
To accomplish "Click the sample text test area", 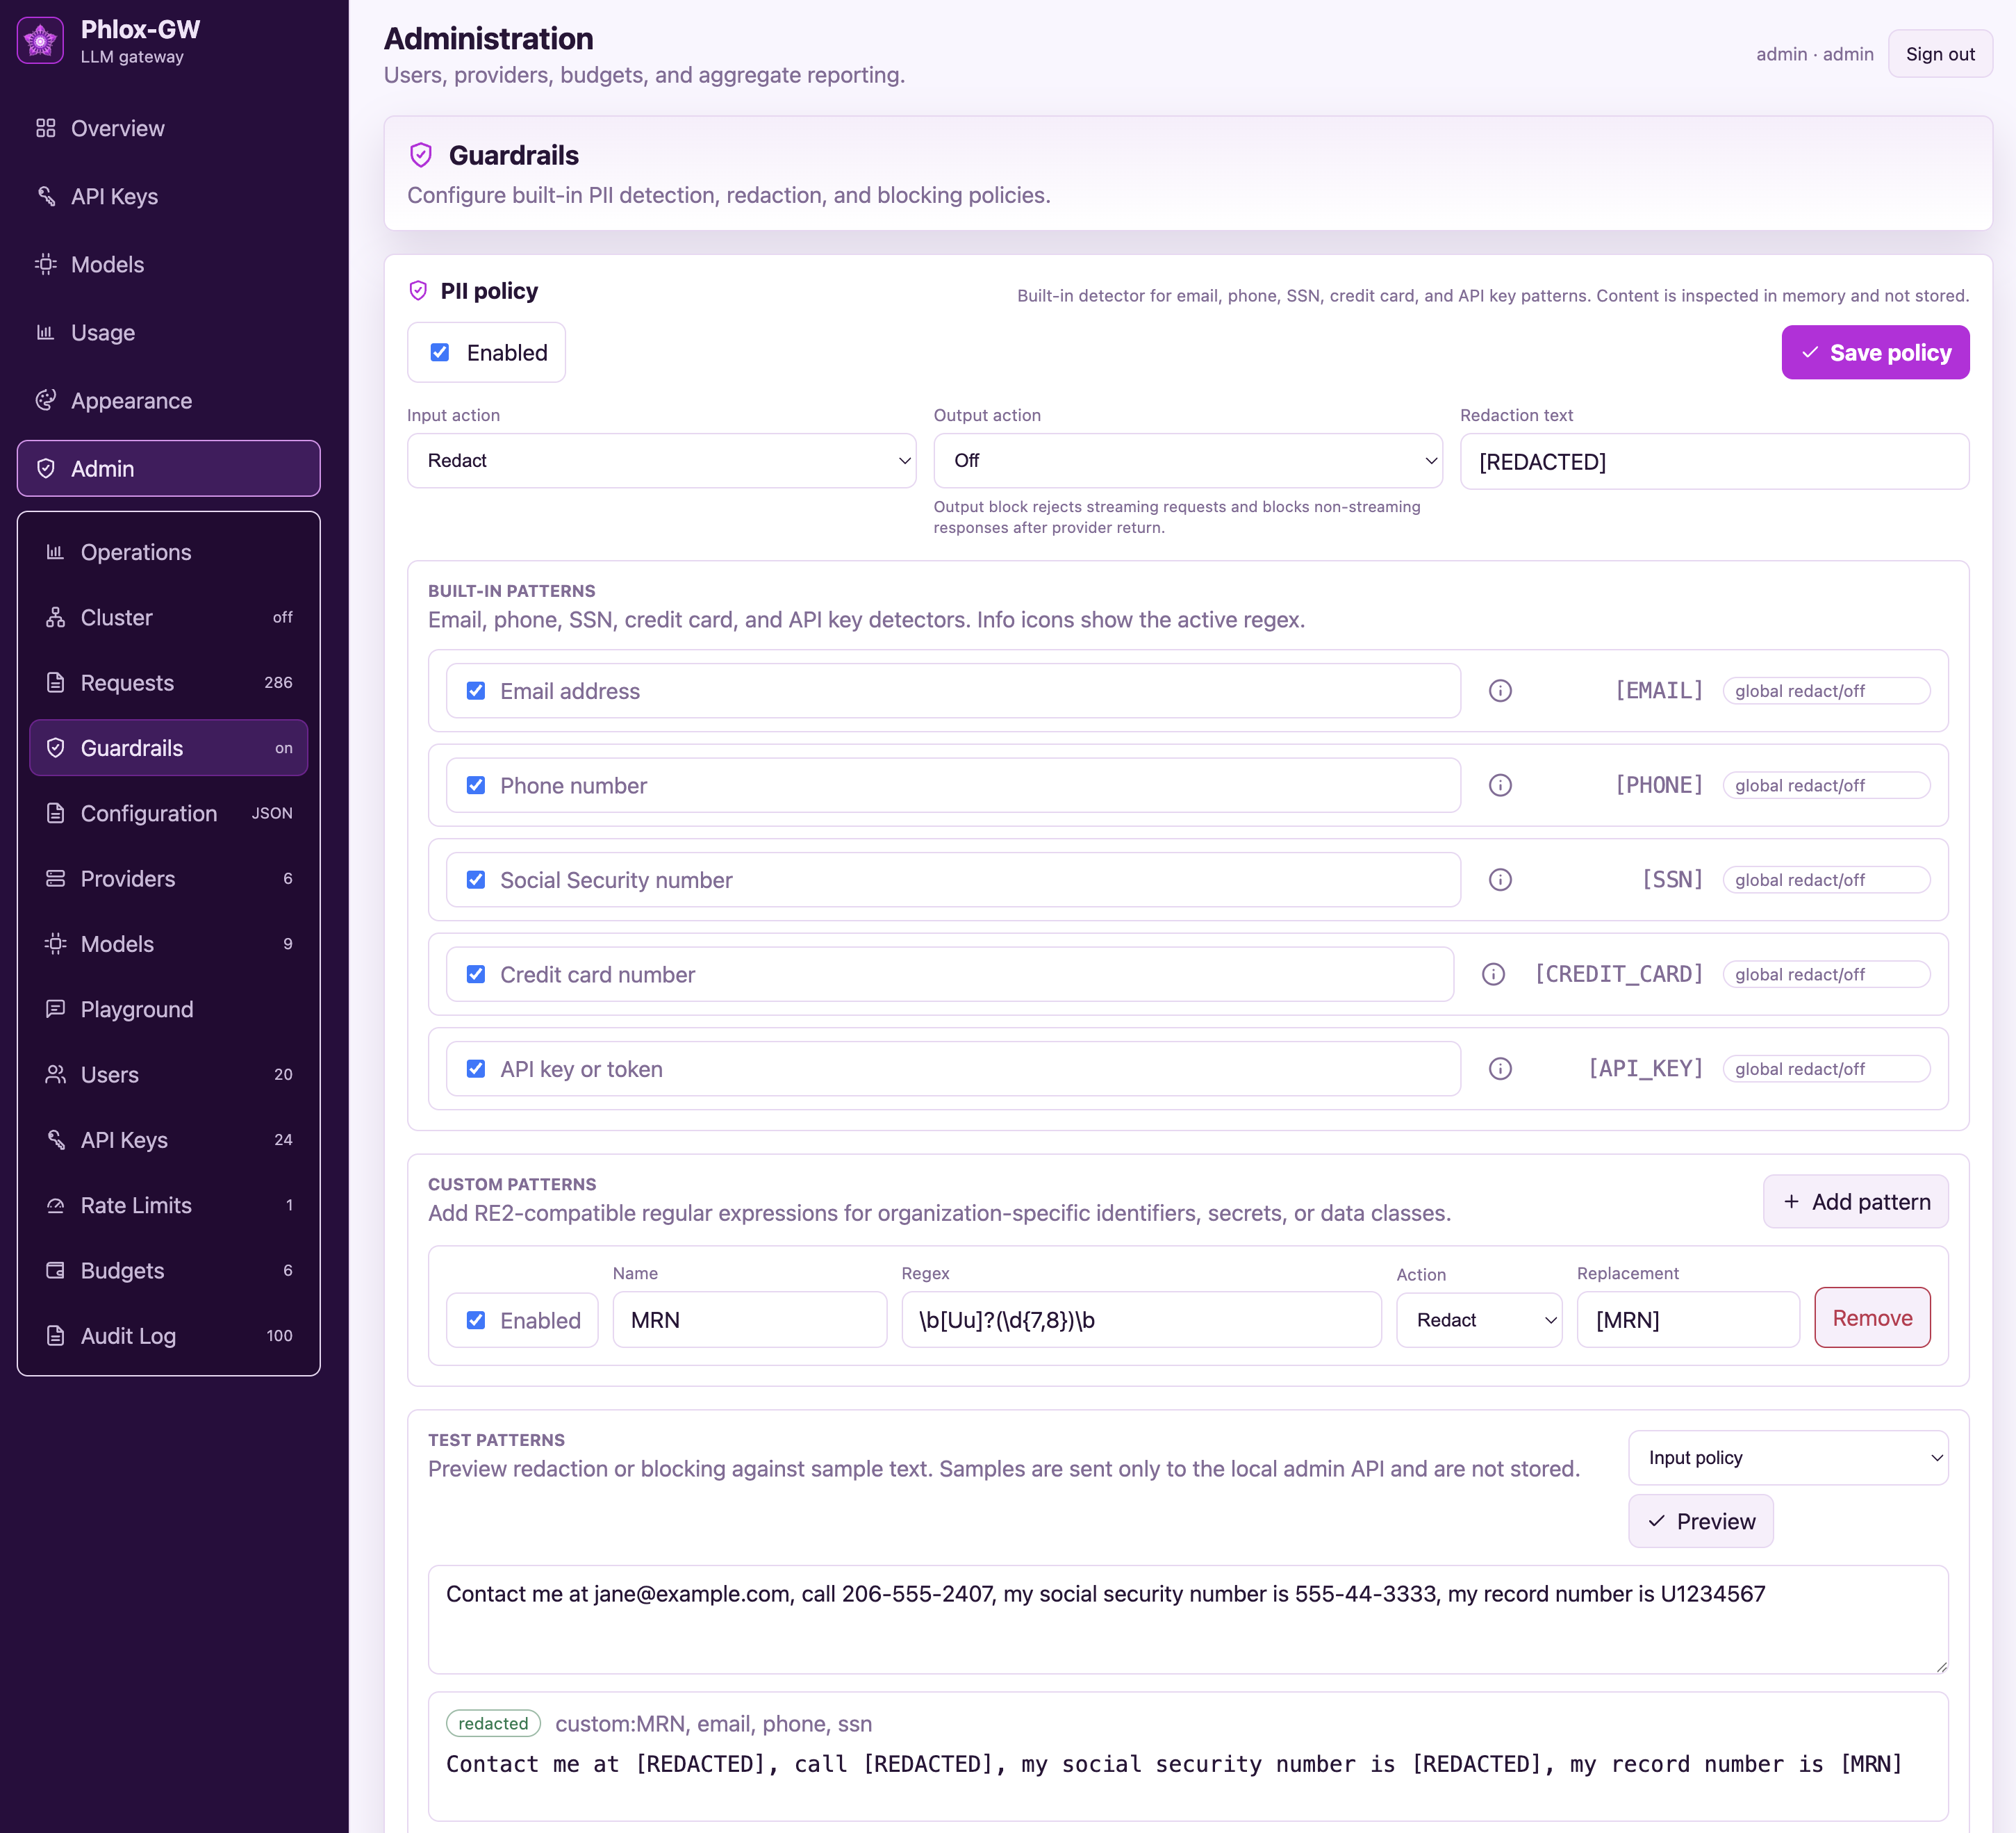I will tap(1188, 1619).
